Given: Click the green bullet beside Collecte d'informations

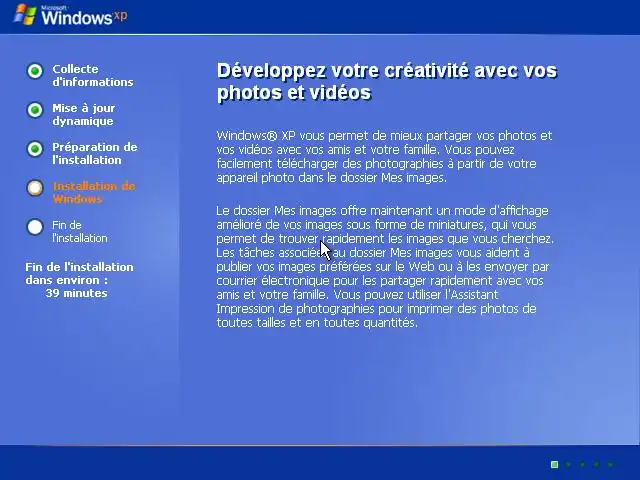Looking at the screenshot, I should (35, 71).
